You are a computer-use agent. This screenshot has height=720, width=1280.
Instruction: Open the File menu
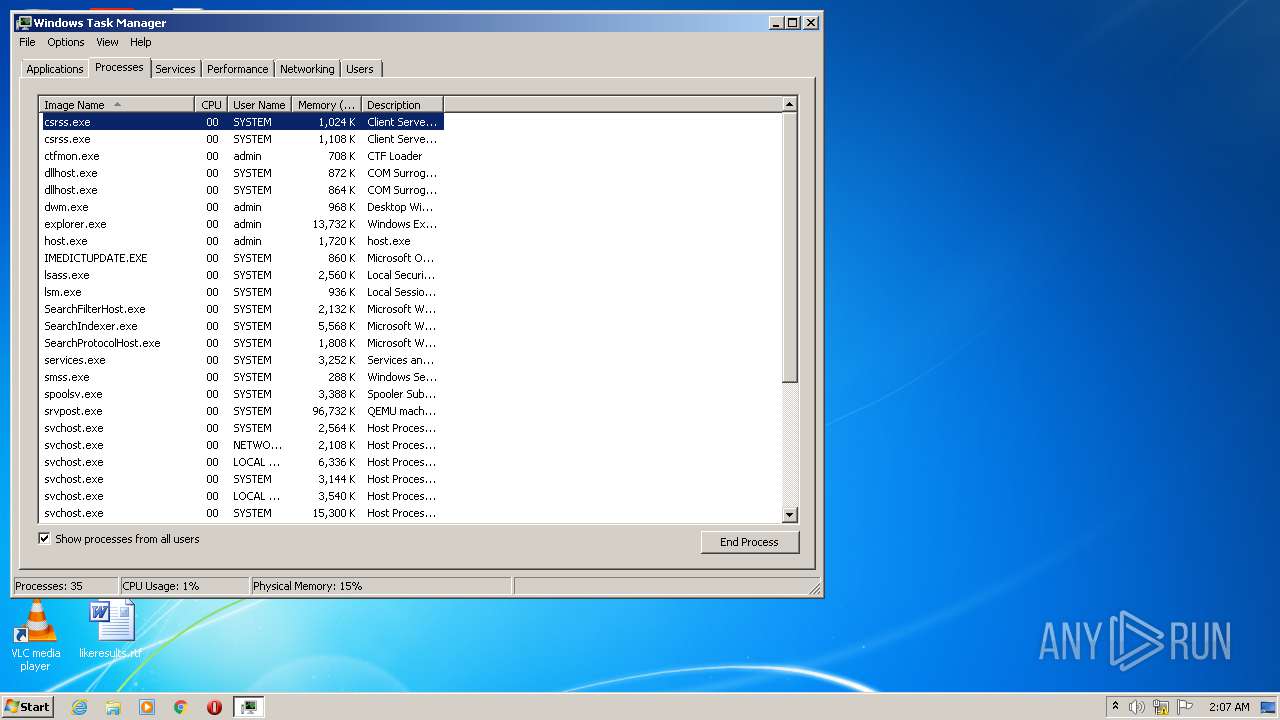[27, 42]
